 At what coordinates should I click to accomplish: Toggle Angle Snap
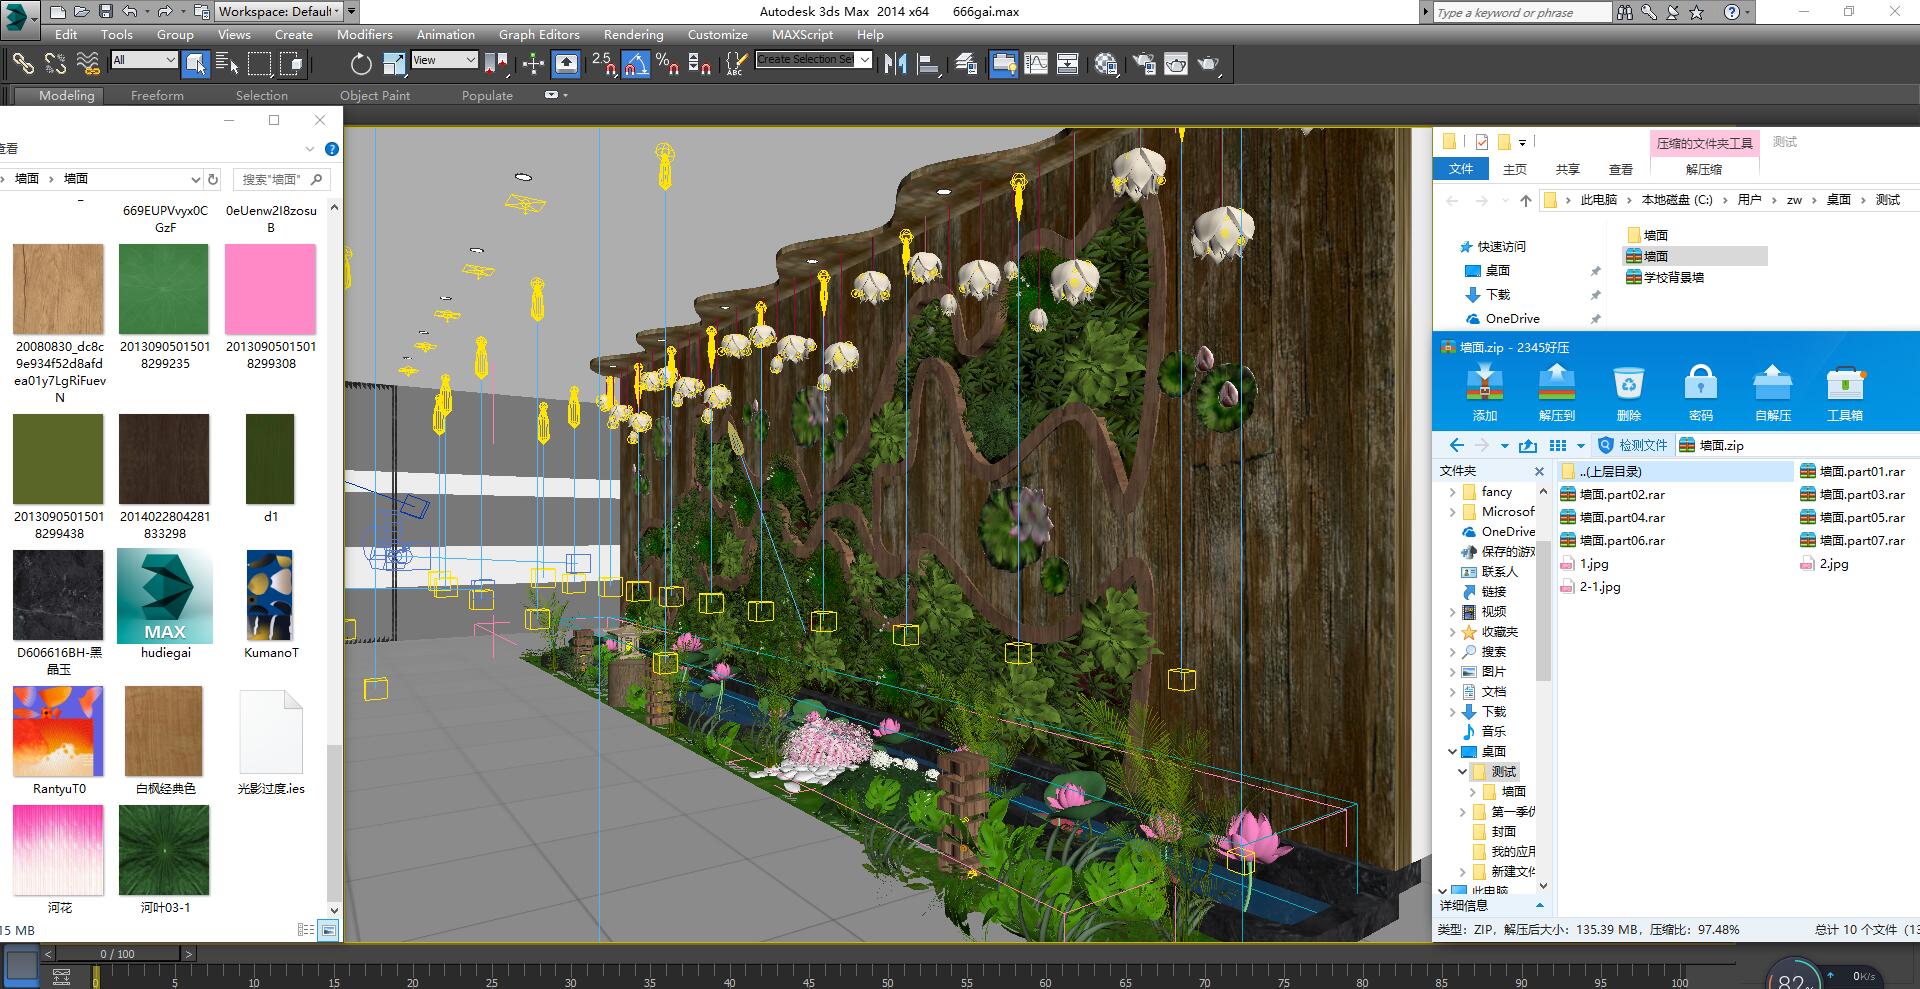pyautogui.click(x=636, y=64)
